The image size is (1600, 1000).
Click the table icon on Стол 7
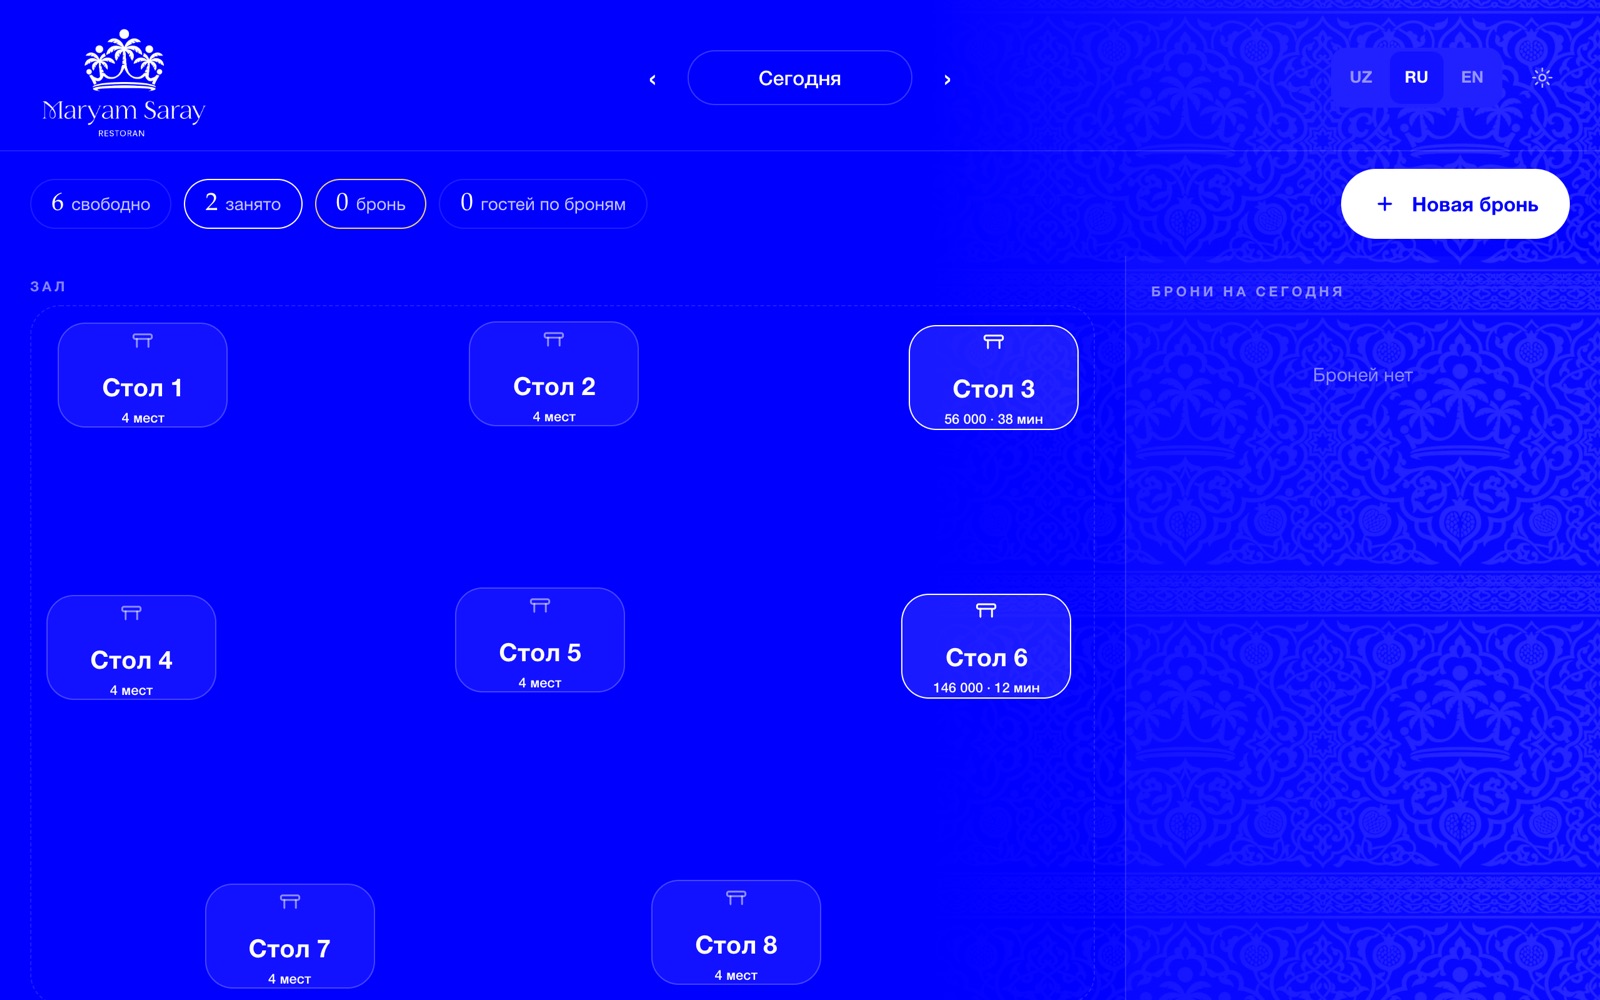290,902
